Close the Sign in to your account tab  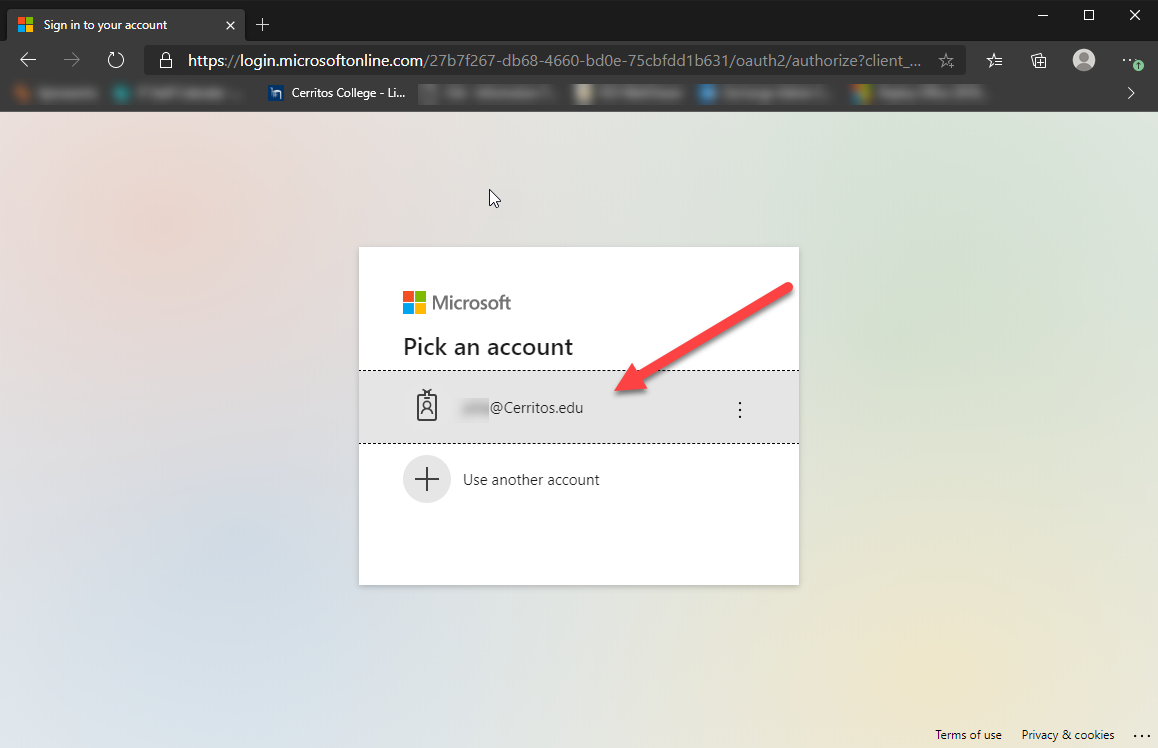pos(230,25)
